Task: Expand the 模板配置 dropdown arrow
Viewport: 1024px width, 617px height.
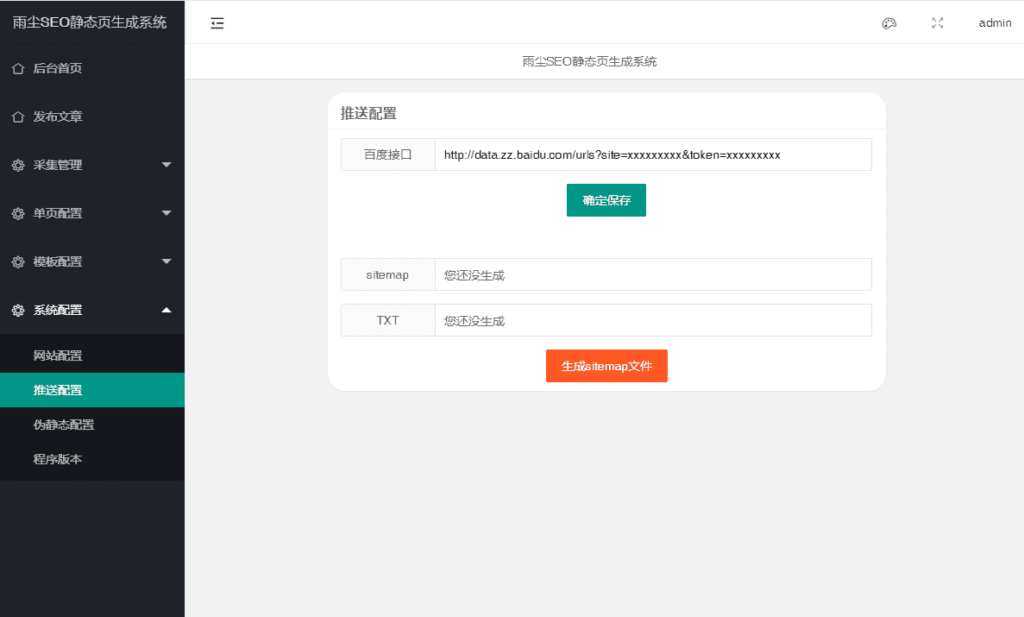Action: tap(167, 261)
